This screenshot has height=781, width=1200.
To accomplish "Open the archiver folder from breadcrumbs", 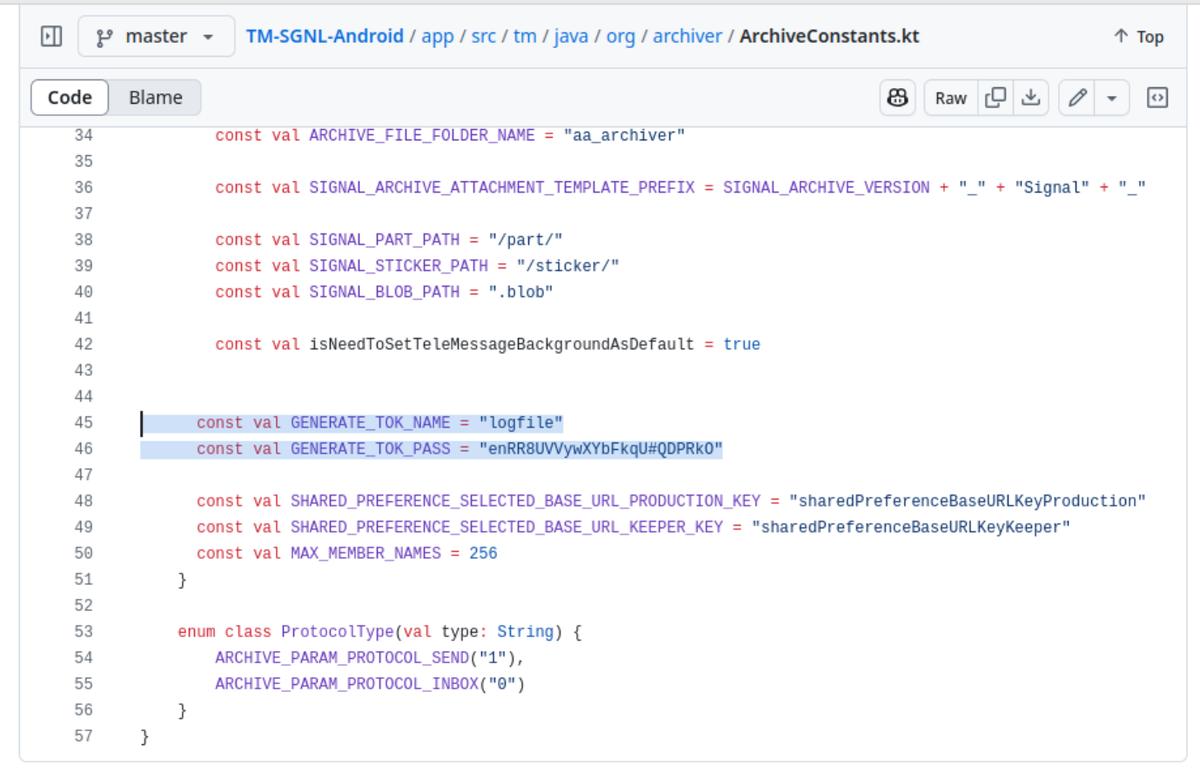I will click(687, 36).
